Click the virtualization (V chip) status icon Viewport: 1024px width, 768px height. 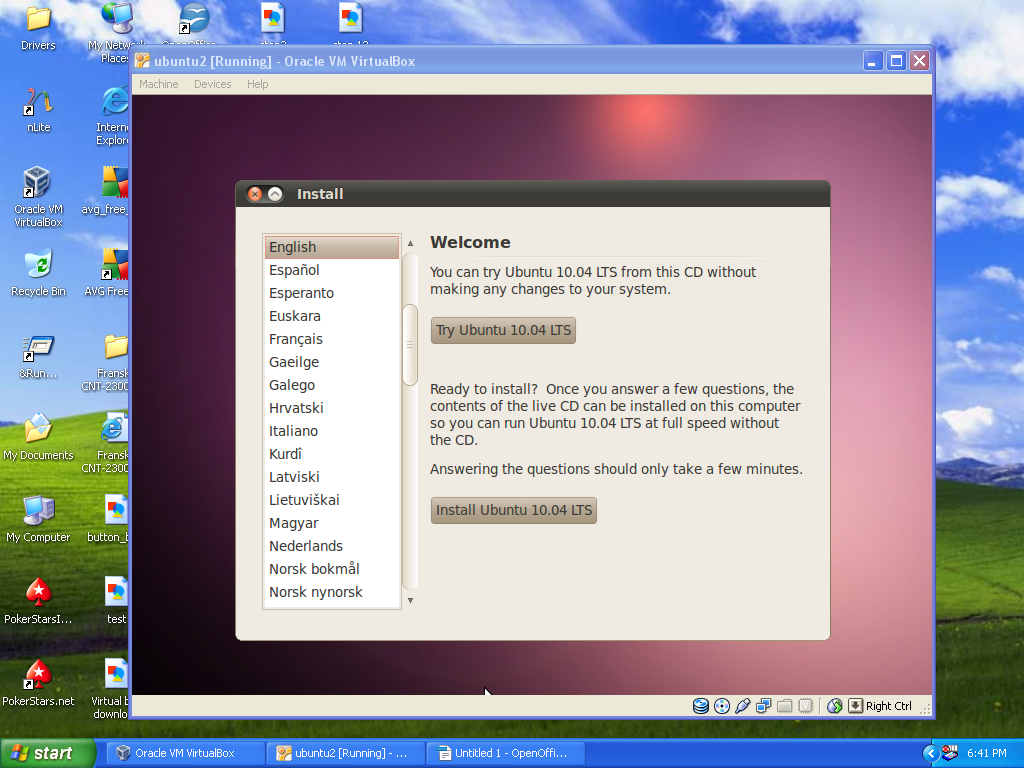806,706
